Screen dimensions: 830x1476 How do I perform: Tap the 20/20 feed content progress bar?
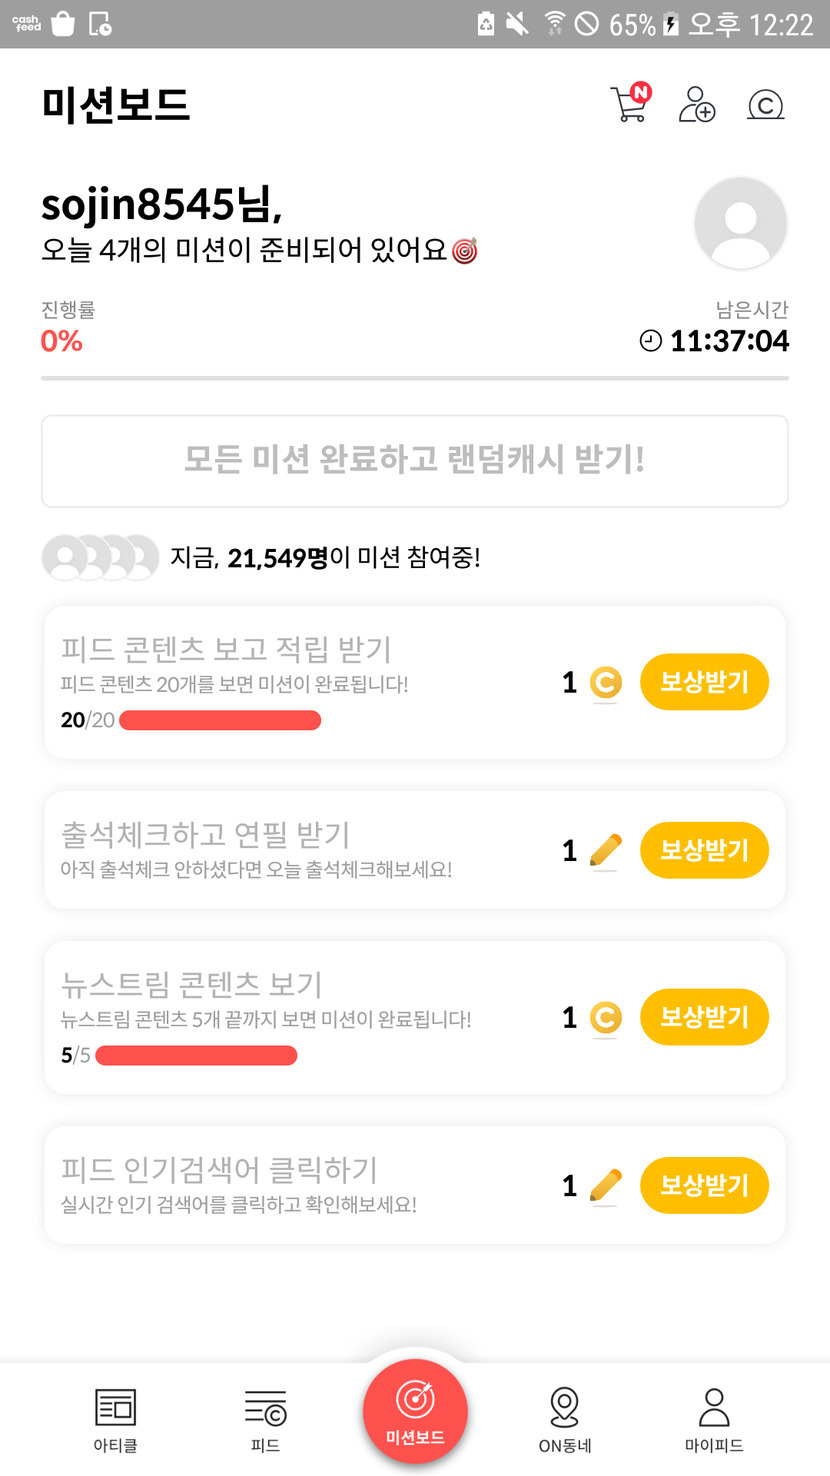click(220, 720)
